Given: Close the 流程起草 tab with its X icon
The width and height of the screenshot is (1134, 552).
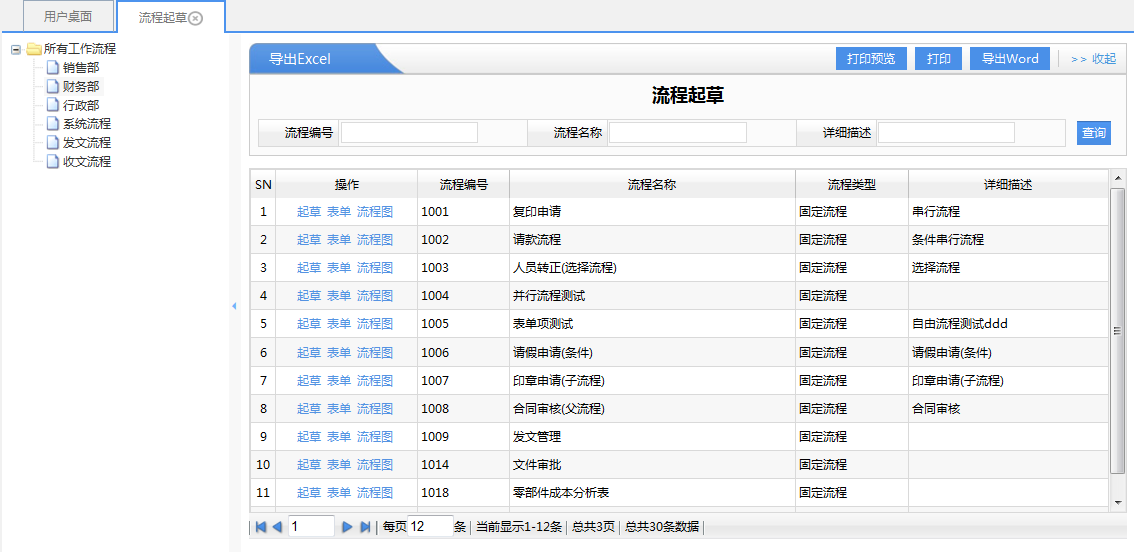Looking at the screenshot, I should 196,18.
